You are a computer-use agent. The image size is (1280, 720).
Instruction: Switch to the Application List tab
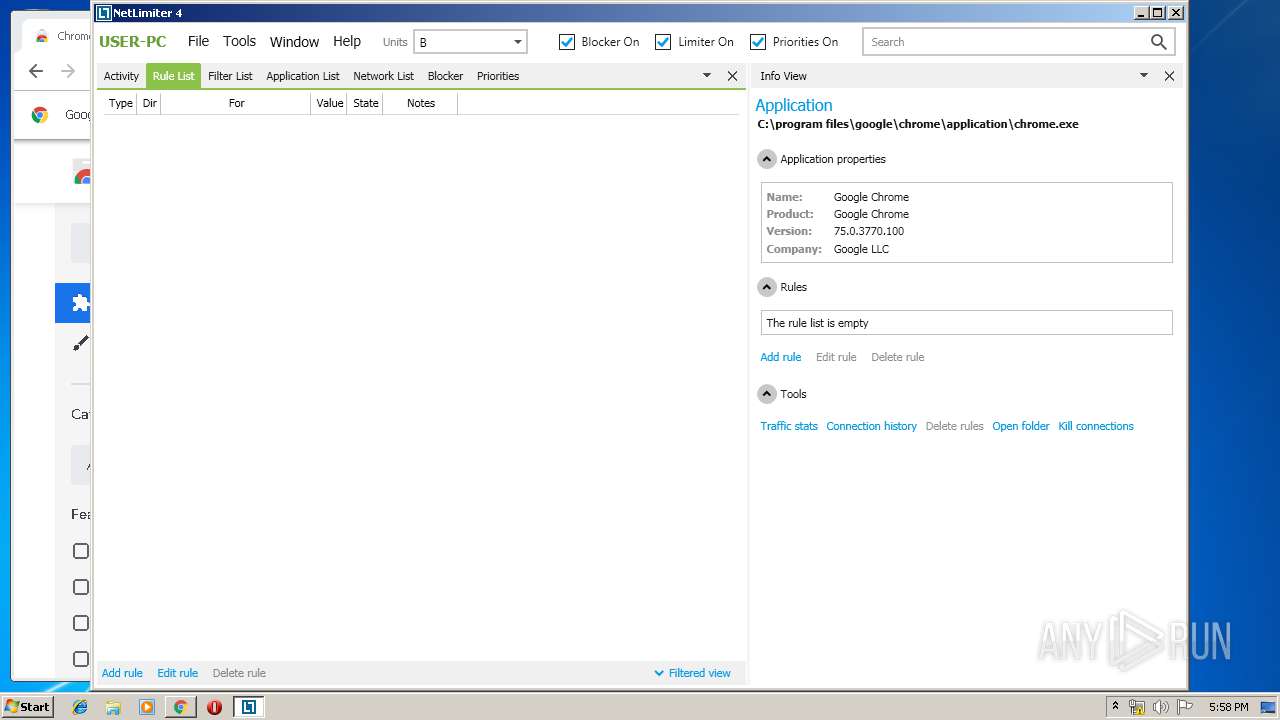pyautogui.click(x=303, y=76)
